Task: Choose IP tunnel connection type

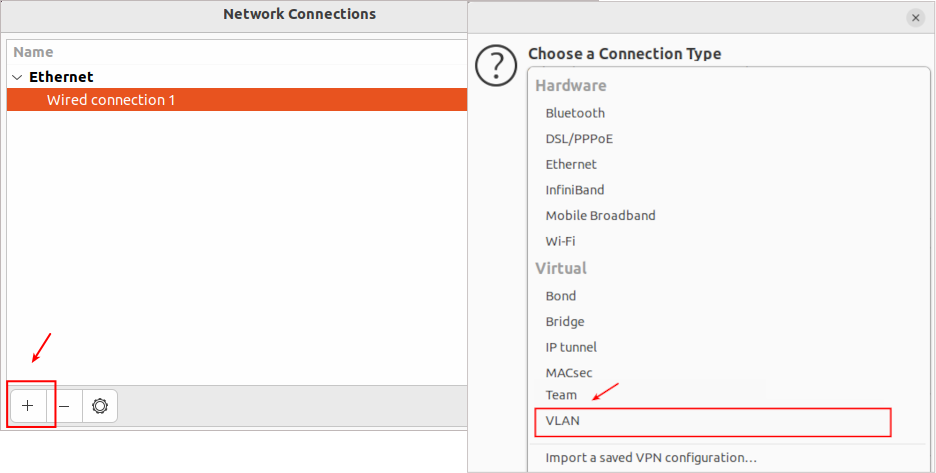Action: [x=571, y=347]
